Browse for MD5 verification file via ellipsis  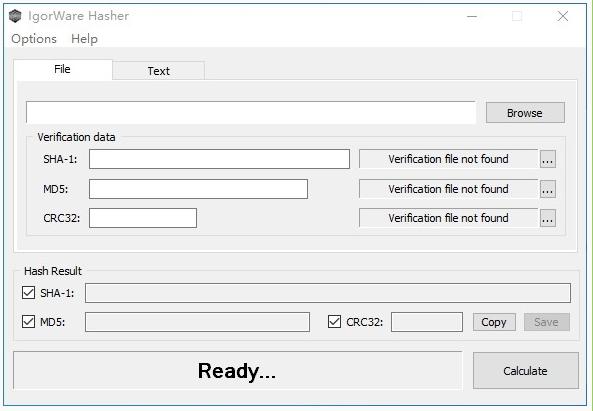tap(548, 189)
